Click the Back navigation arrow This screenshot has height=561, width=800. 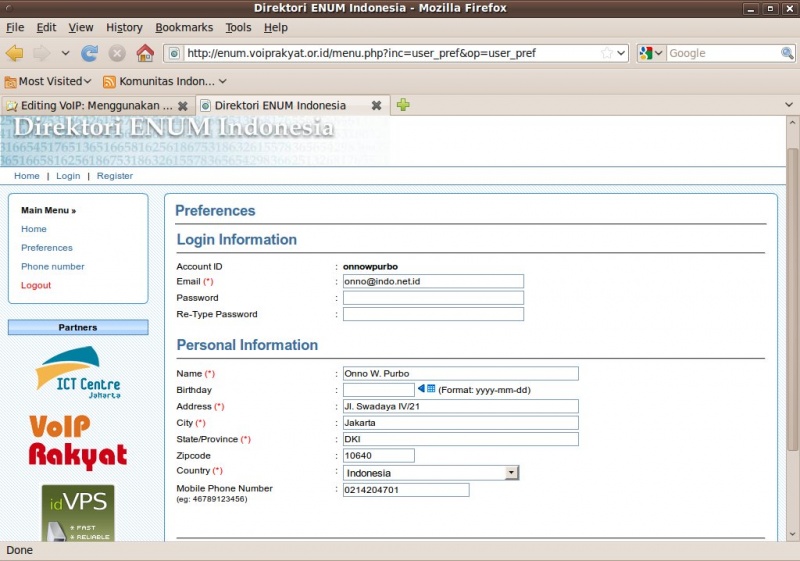[14, 53]
